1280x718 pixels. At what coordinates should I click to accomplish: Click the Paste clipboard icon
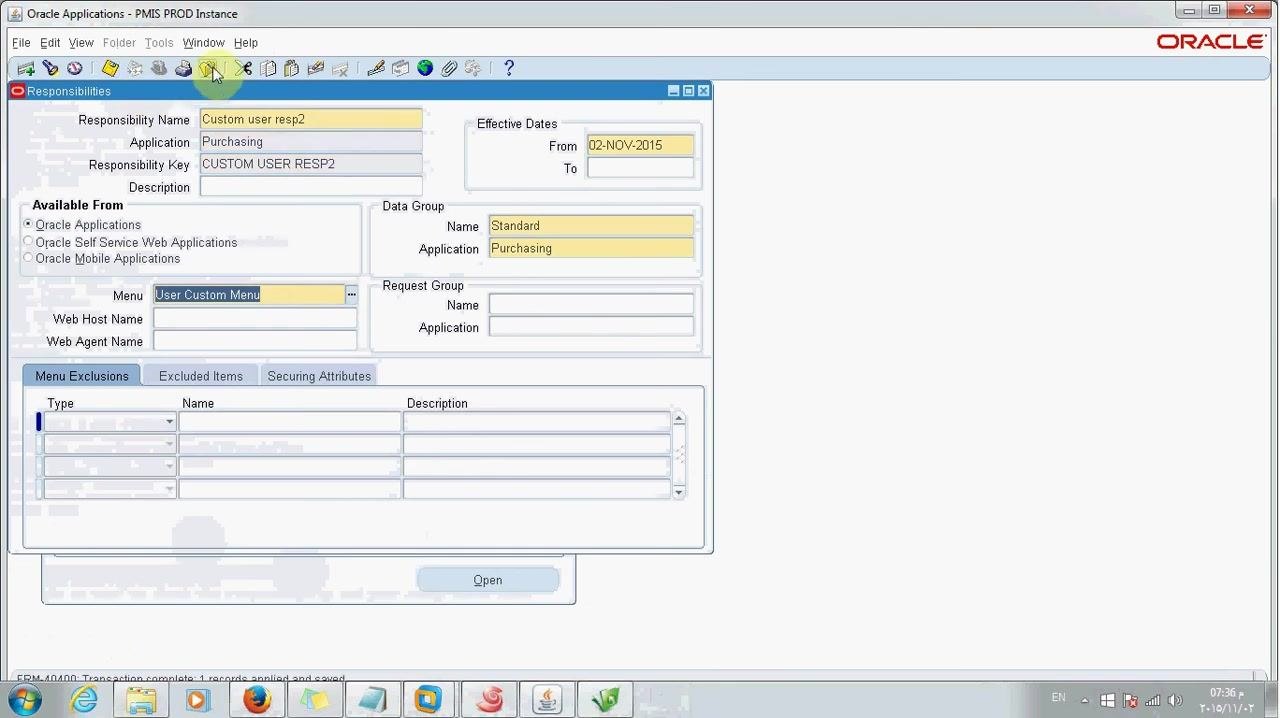pyautogui.click(x=292, y=68)
